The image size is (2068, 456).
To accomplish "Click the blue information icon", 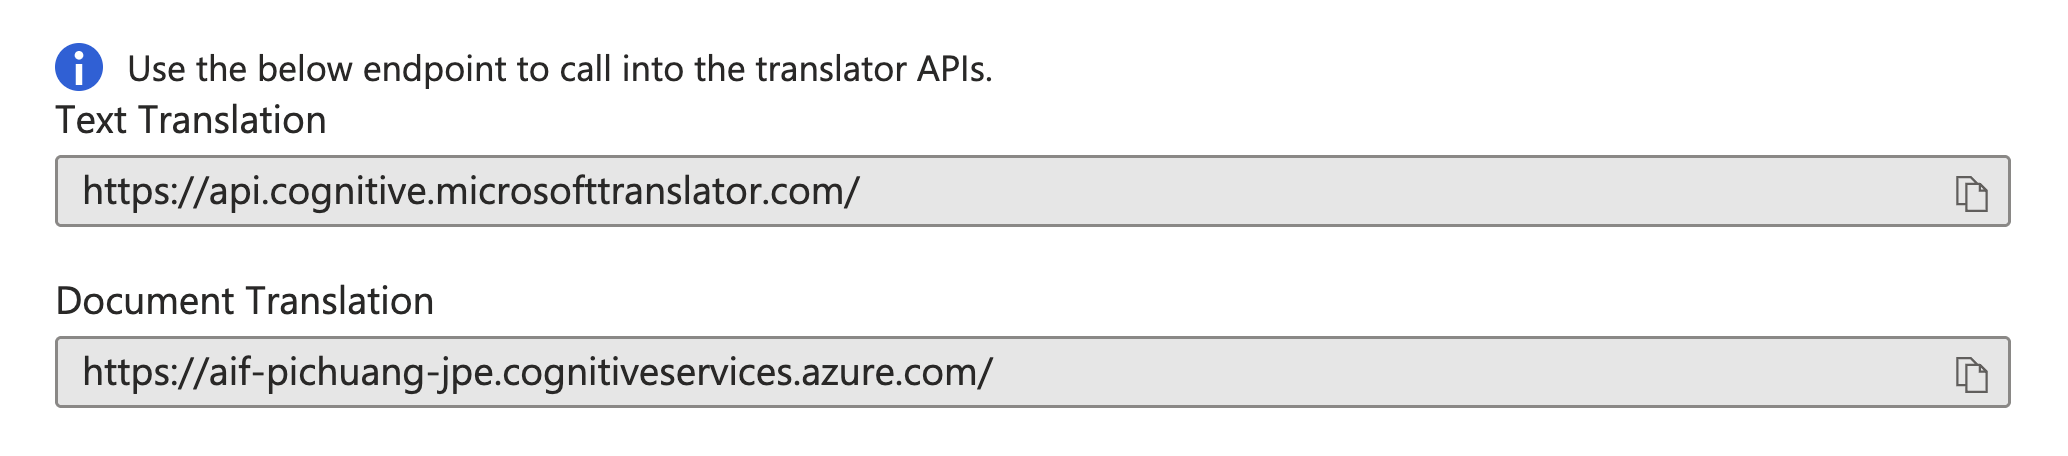I will tap(79, 68).
